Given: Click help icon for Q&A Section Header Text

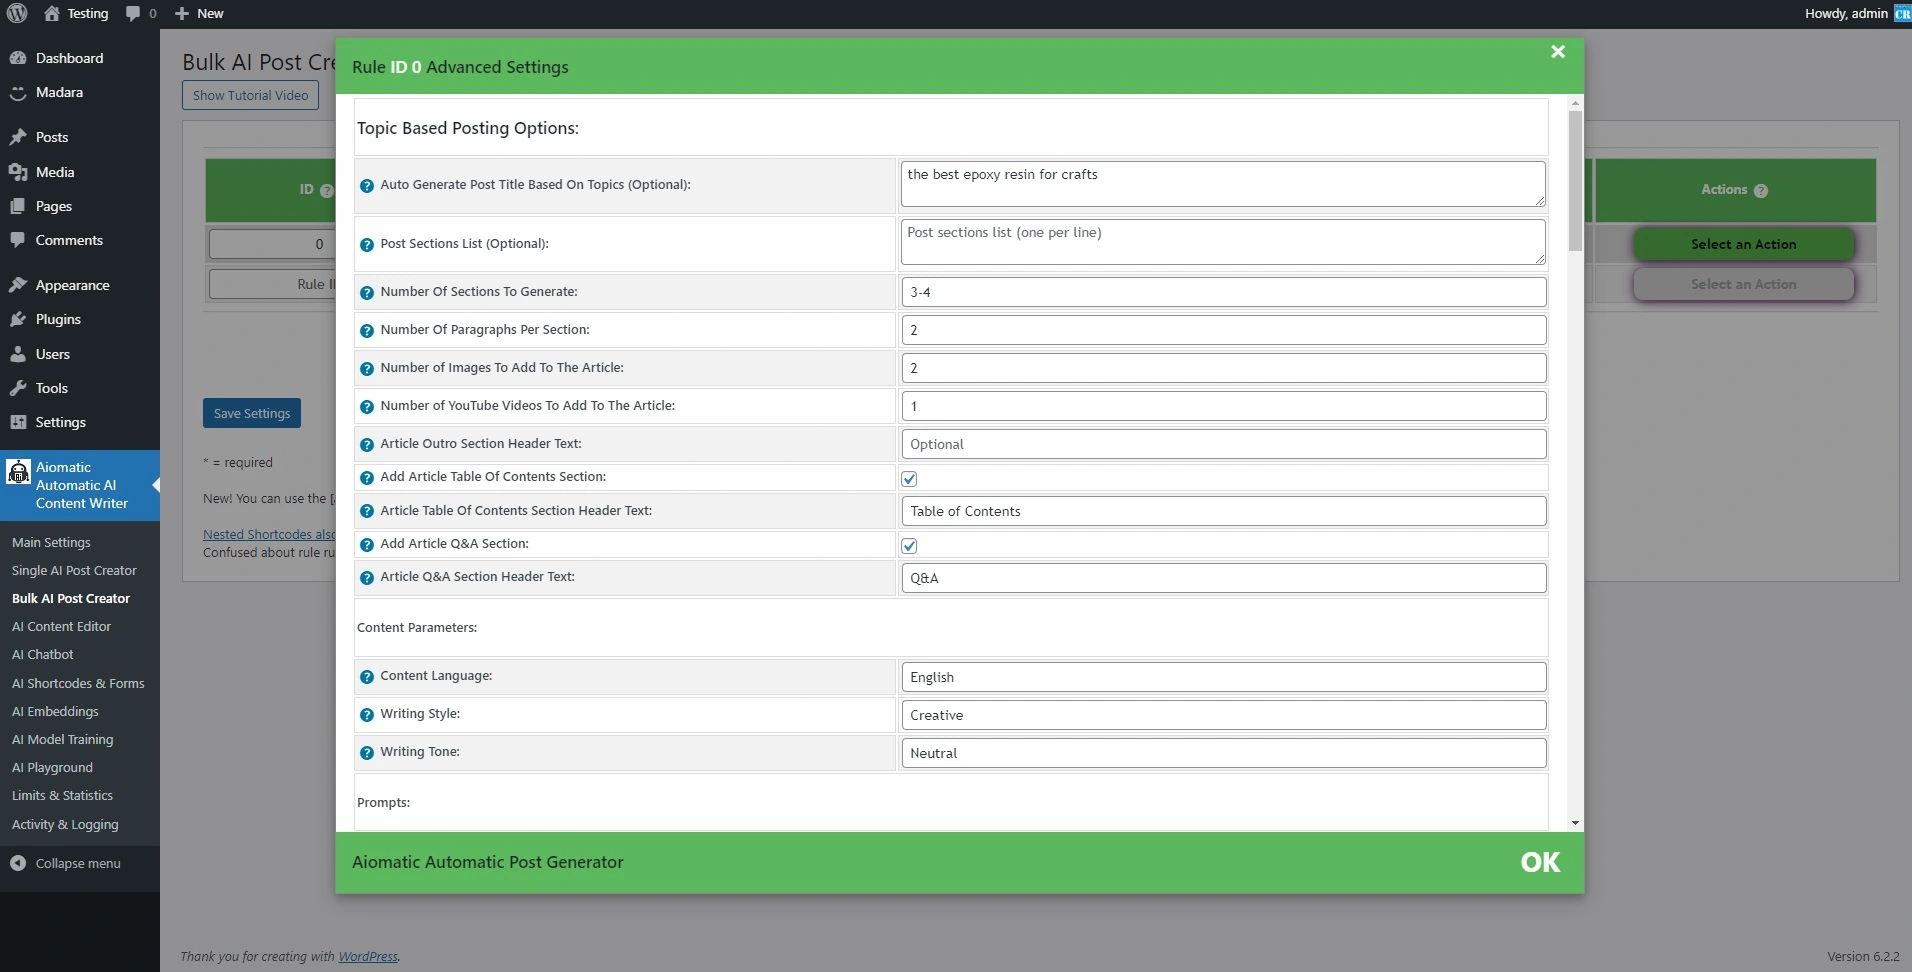Looking at the screenshot, I should pos(367,578).
